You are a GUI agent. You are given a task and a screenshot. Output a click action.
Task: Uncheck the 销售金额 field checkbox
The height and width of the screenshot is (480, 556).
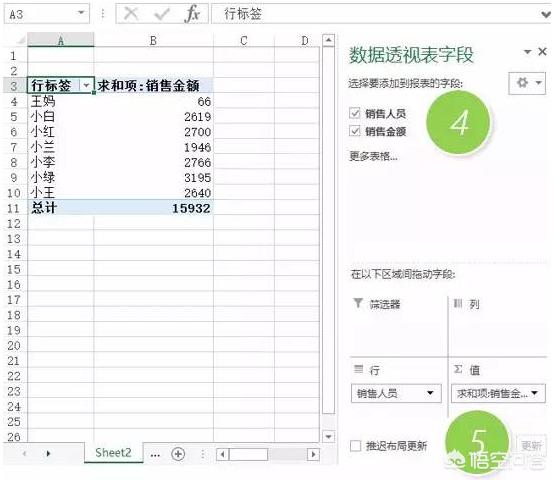coord(355,131)
